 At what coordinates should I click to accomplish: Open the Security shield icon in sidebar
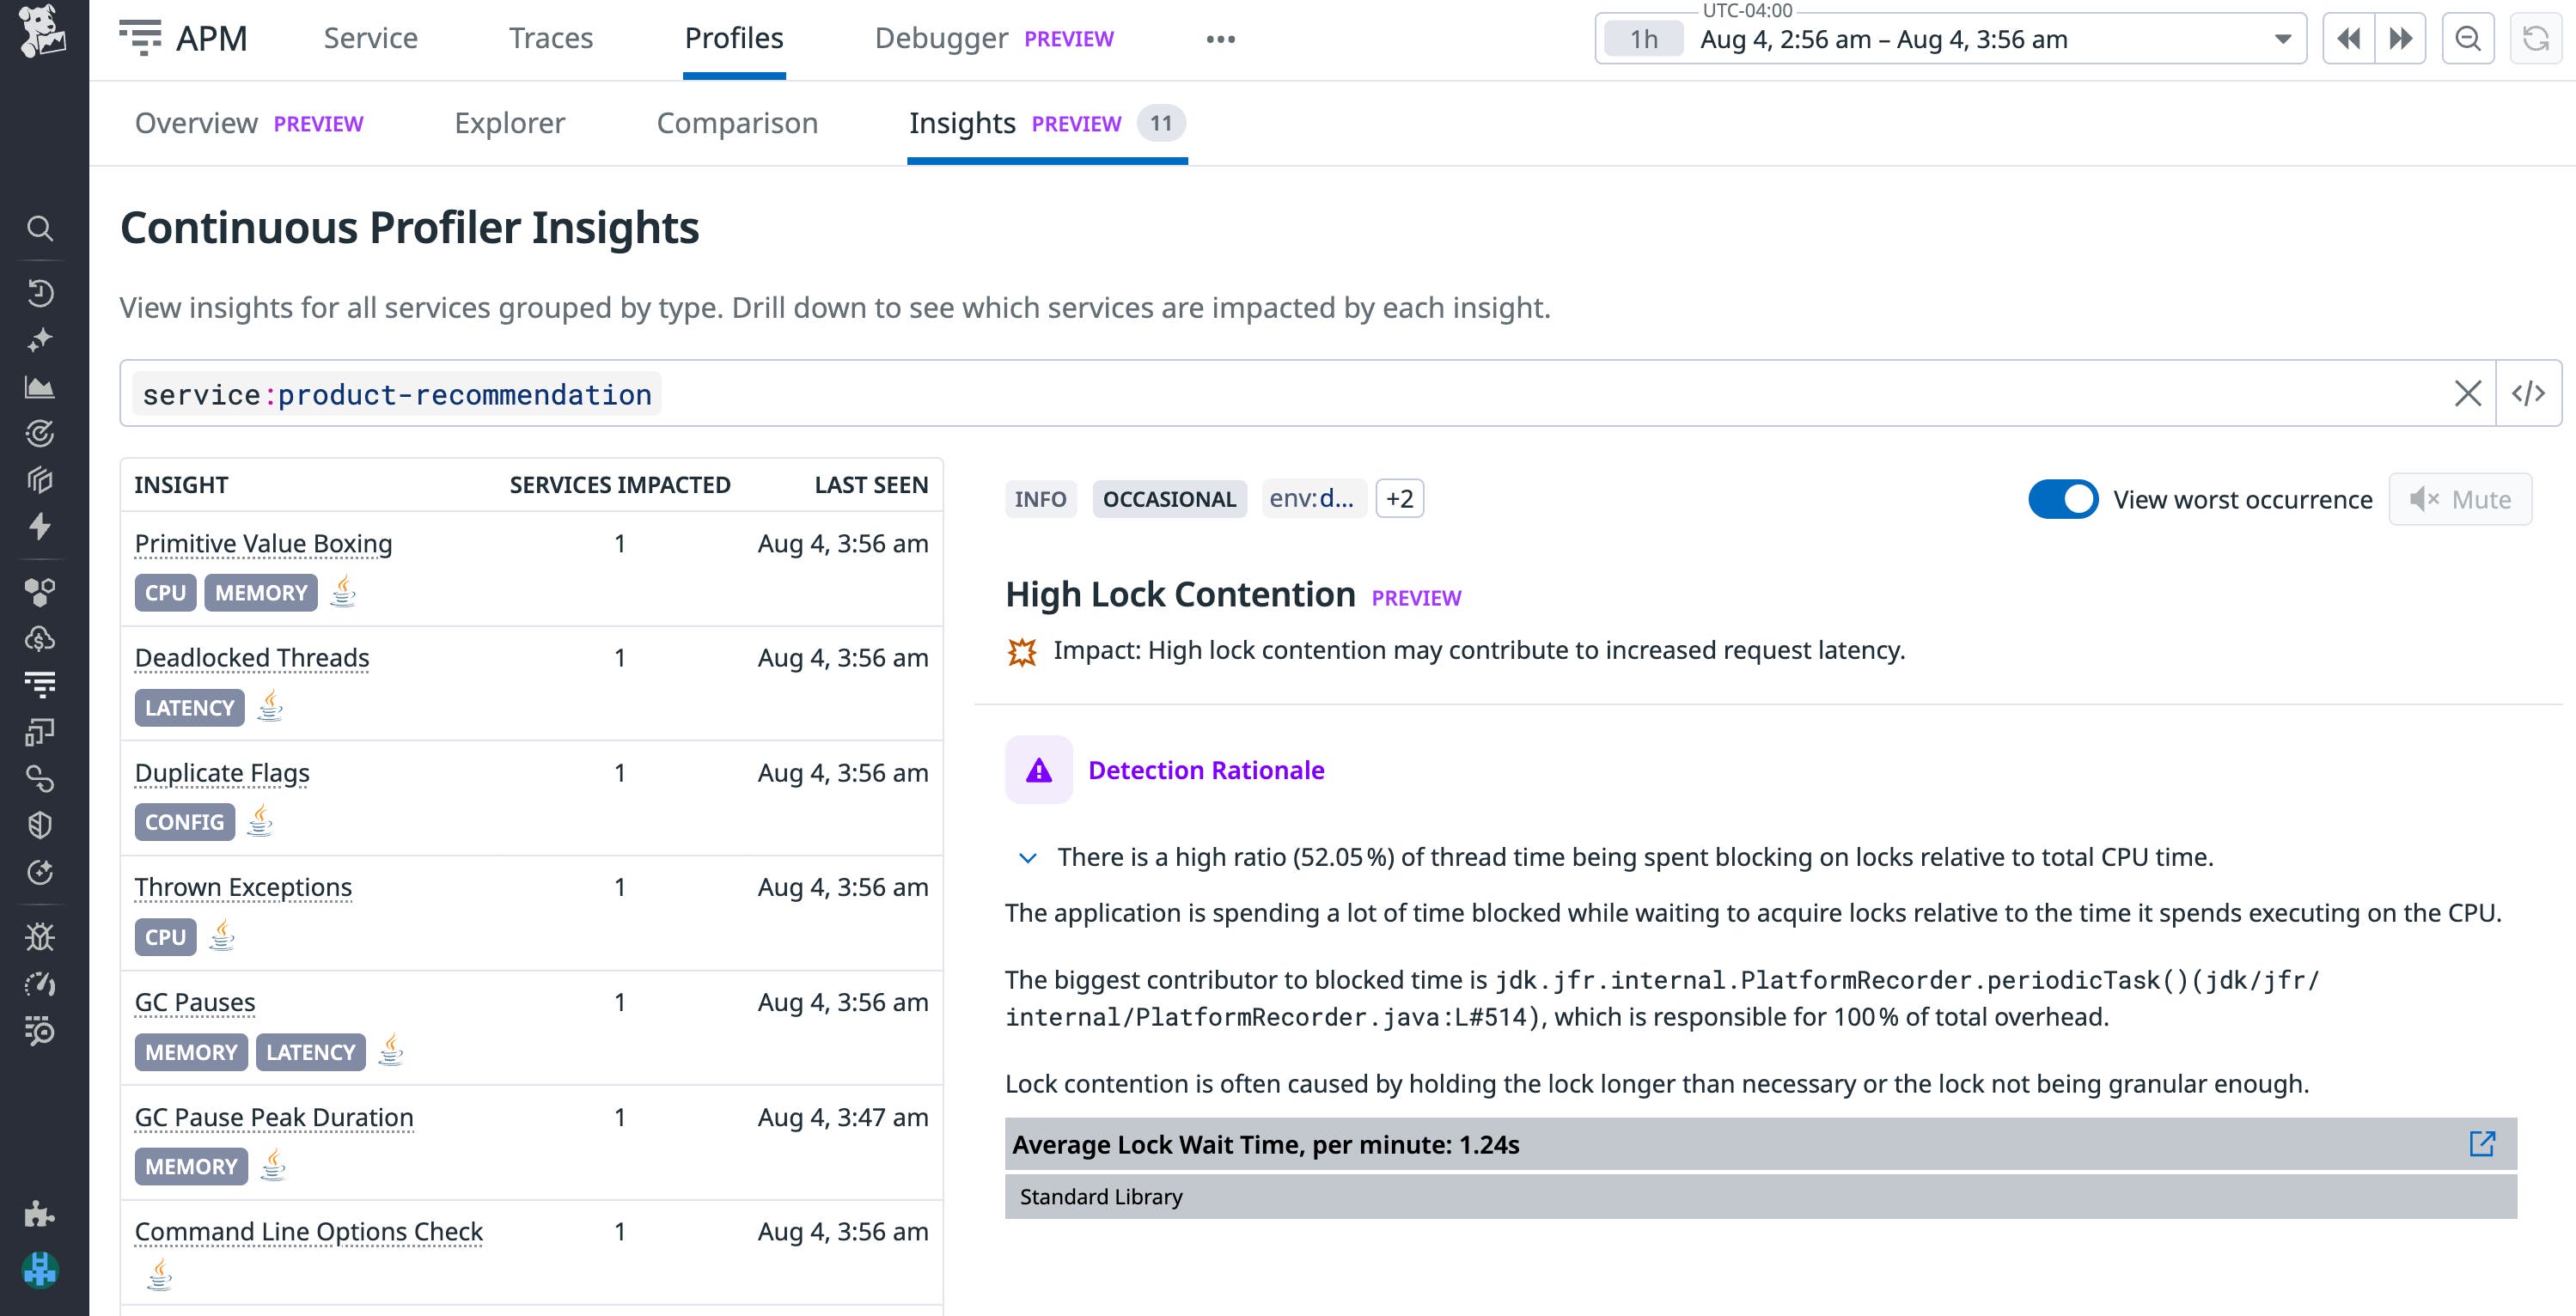[41, 823]
